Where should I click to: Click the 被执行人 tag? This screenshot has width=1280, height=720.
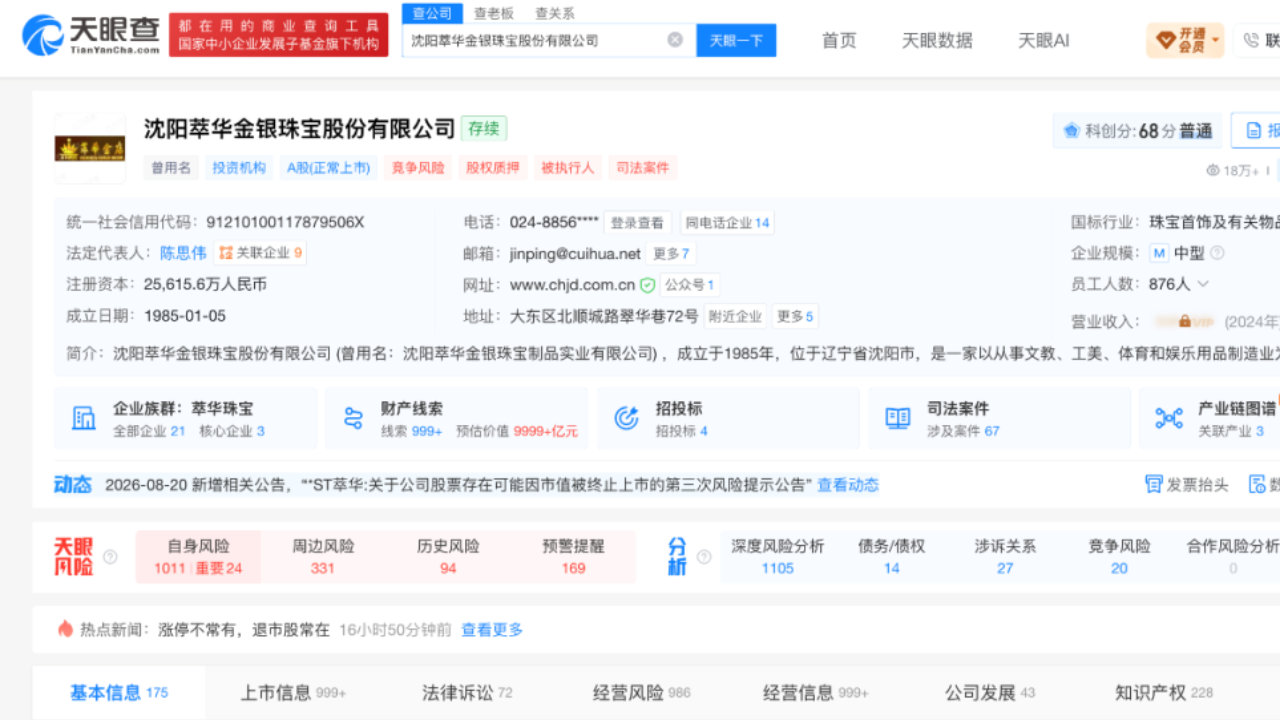click(568, 167)
